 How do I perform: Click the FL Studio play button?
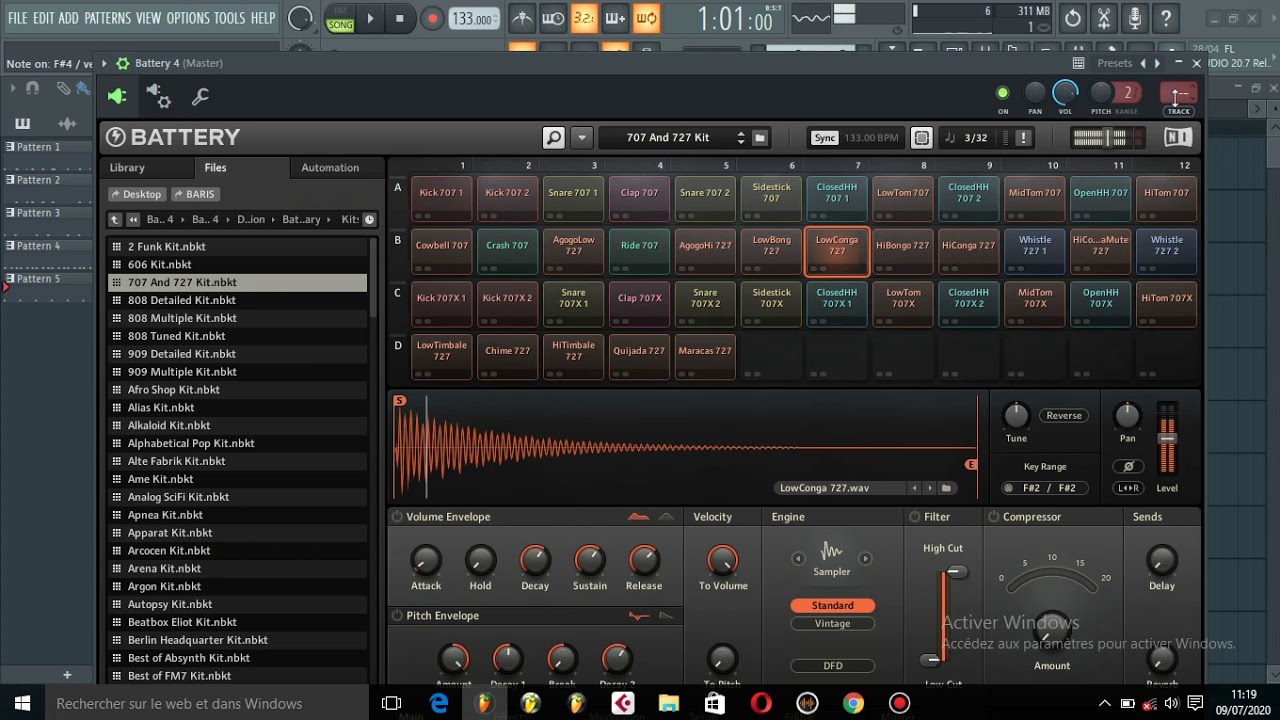coord(370,18)
